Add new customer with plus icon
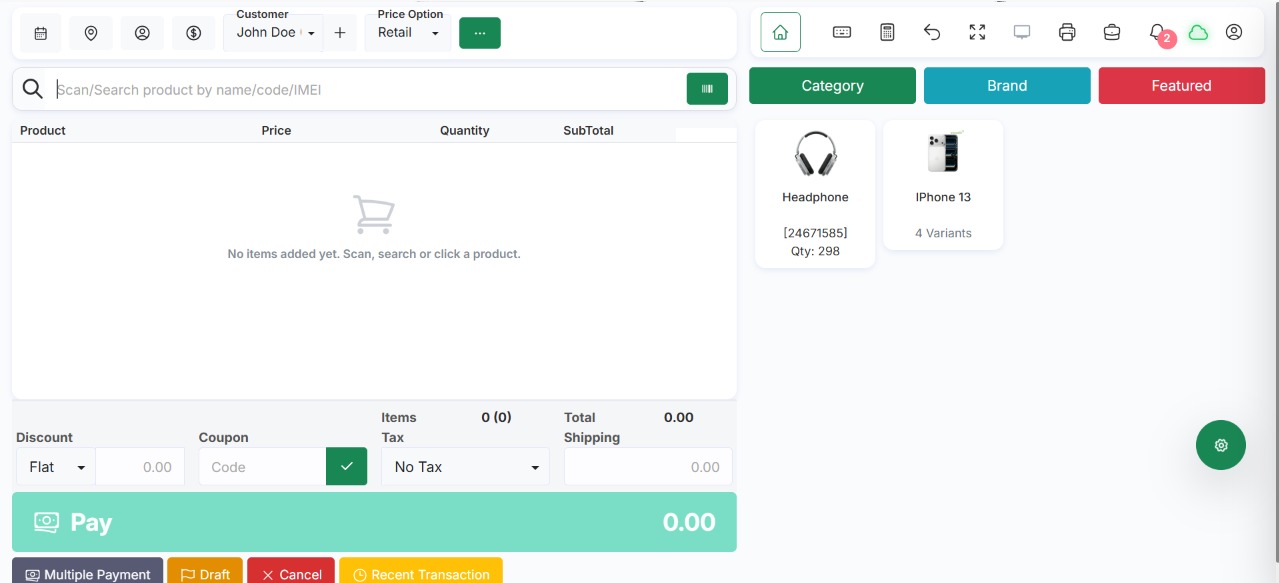 click(x=340, y=33)
